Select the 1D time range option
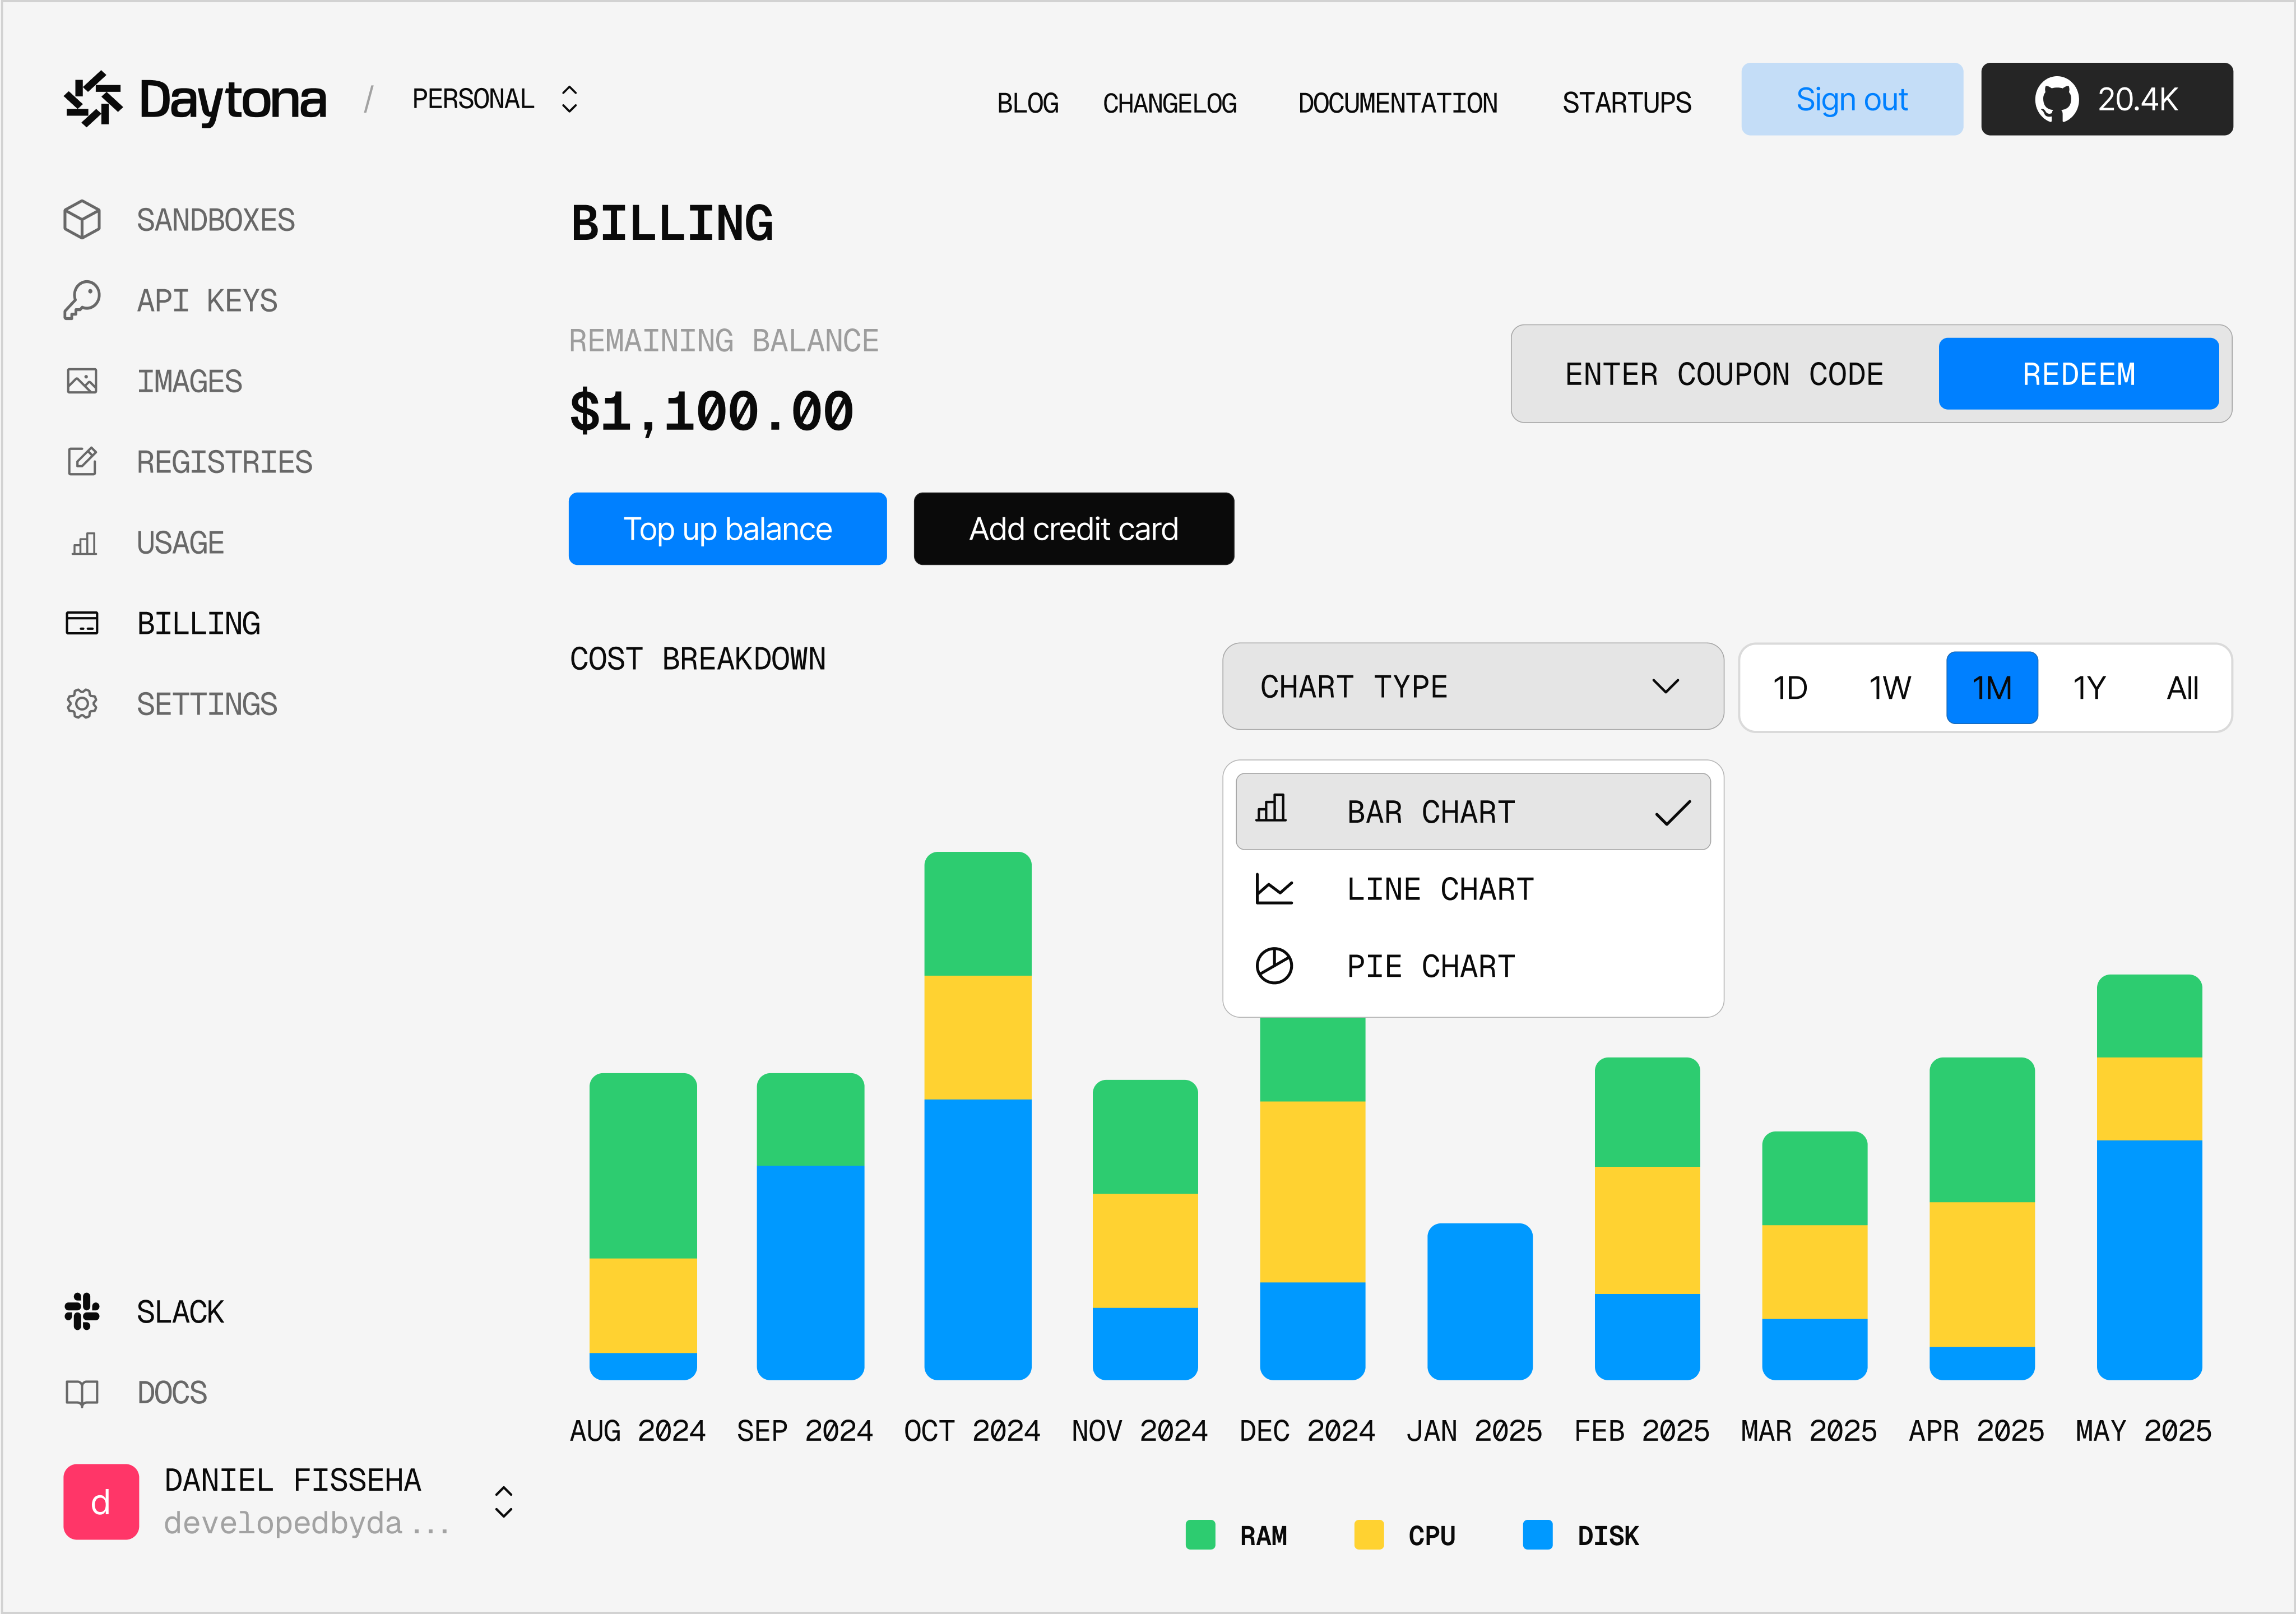 pos(1789,687)
